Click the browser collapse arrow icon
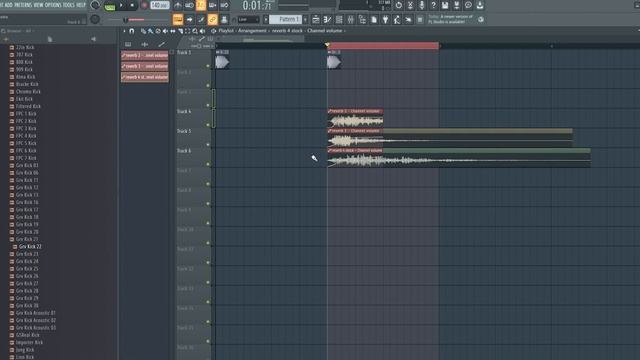This screenshot has height=360, width=640. click(93, 39)
